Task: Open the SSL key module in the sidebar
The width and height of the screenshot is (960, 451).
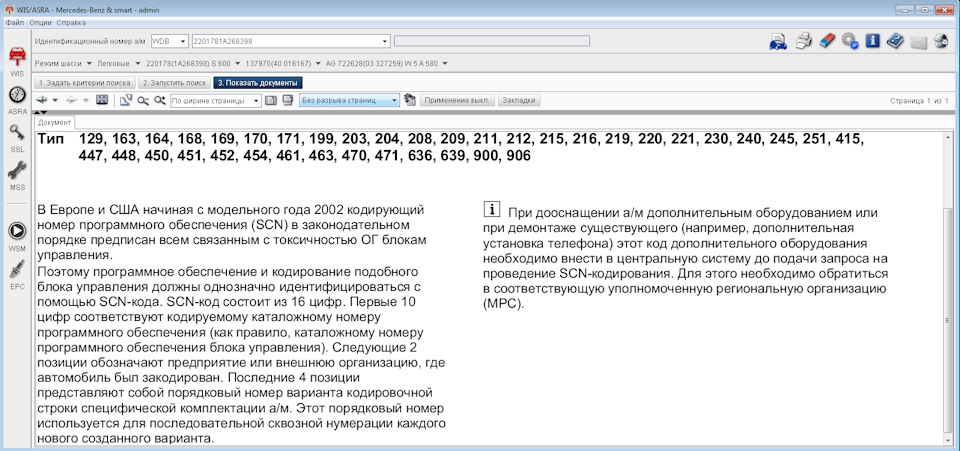Action: [17, 133]
